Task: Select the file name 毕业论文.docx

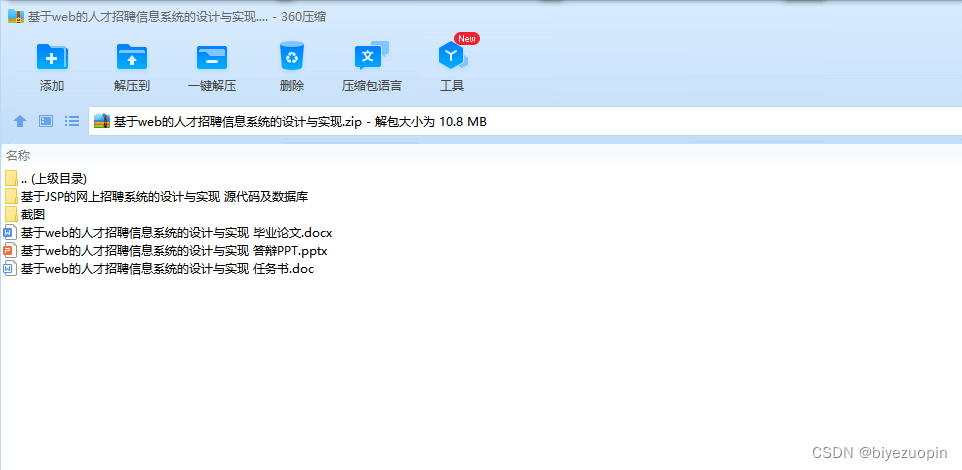Action: click(x=177, y=233)
